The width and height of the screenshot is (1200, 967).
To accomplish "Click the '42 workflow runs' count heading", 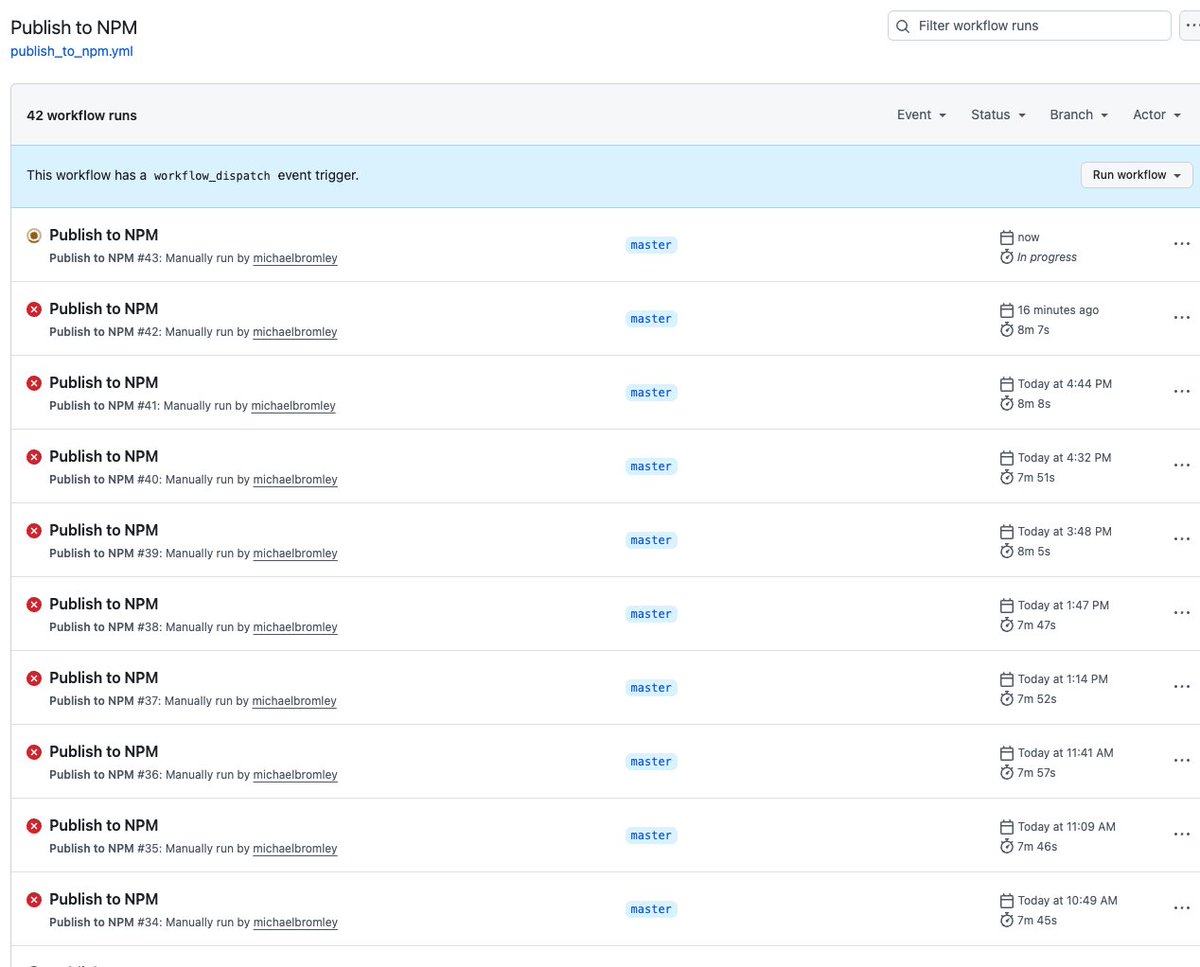I will pyautogui.click(x=82, y=115).
